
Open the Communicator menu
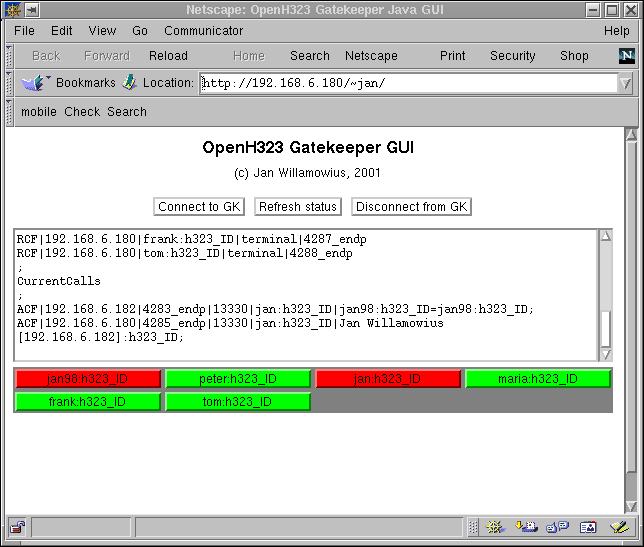point(204,31)
